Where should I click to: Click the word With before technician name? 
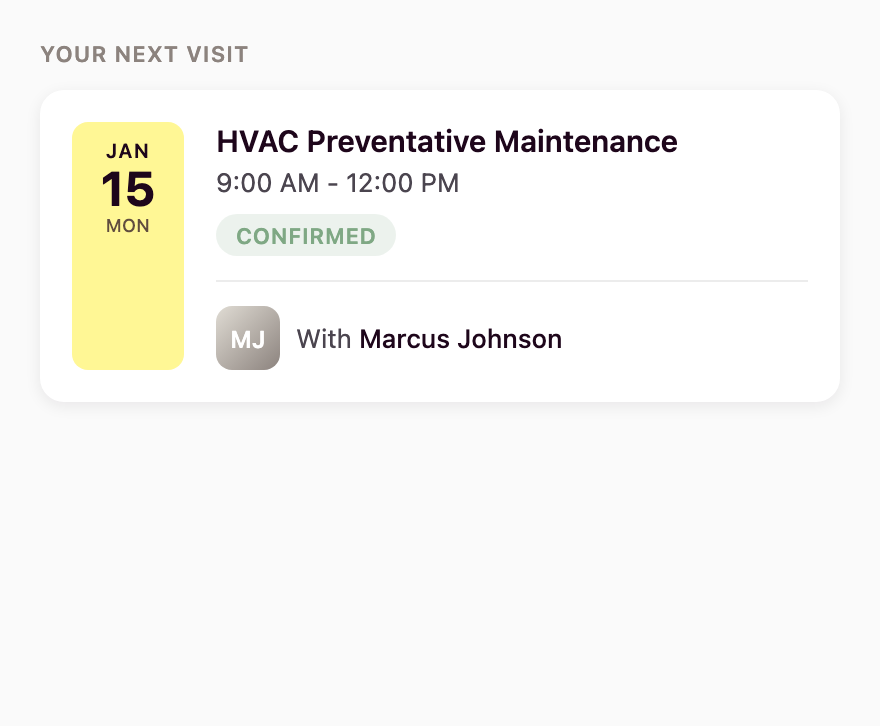pos(324,339)
